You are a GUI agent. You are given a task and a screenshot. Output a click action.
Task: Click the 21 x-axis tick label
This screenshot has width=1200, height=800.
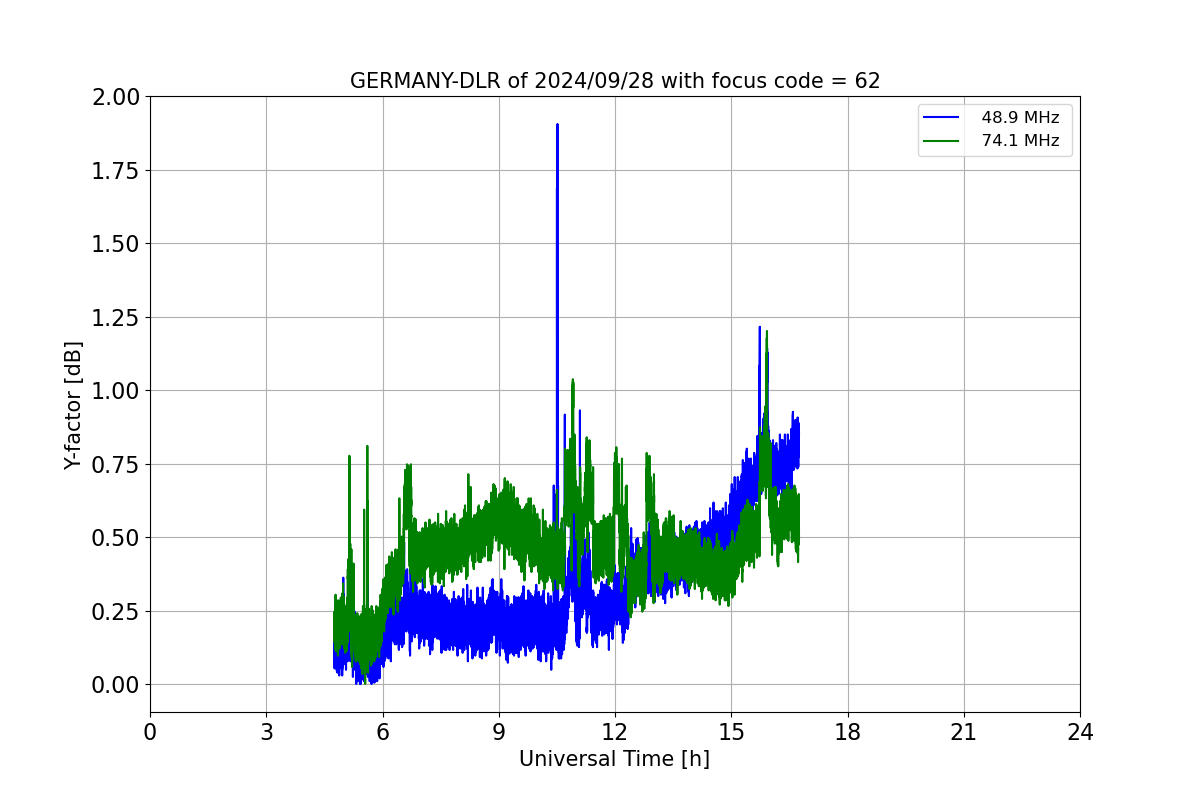[x=964, y=732]
